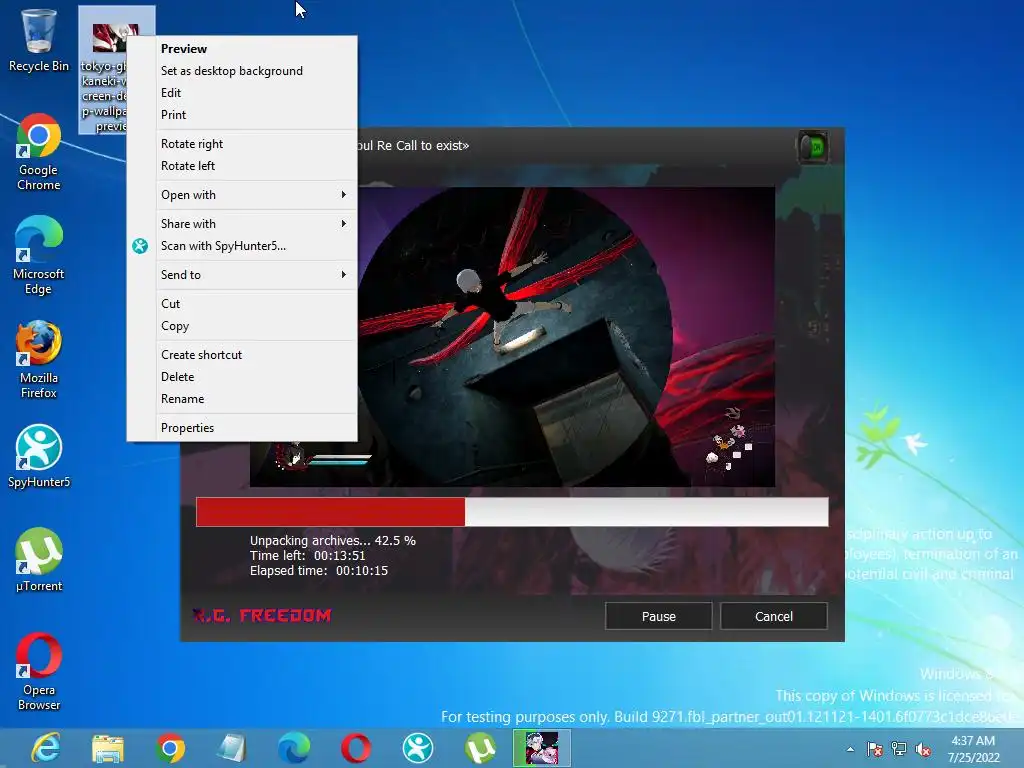This screenshot has height=768, width=1024.
Task: Pause the installer unpacking
Action: (x=658, y=616)
